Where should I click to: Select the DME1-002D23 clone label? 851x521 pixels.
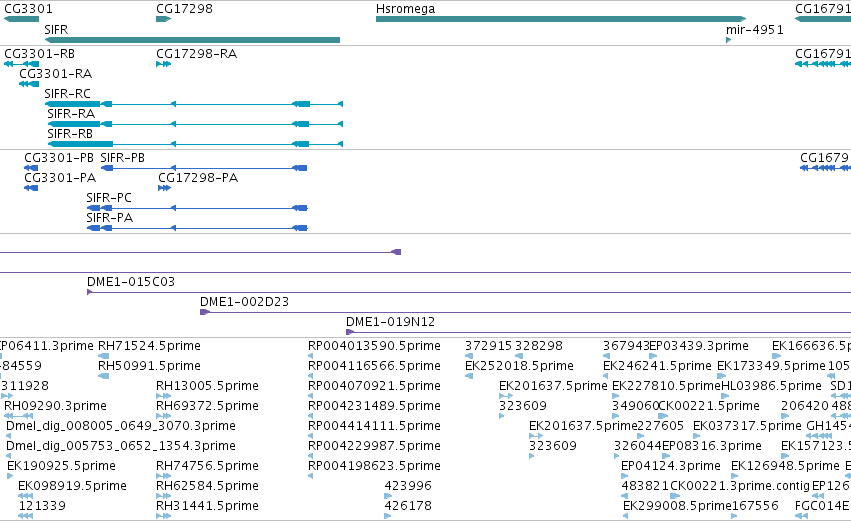pyautogui.click(x=244, y=302)
